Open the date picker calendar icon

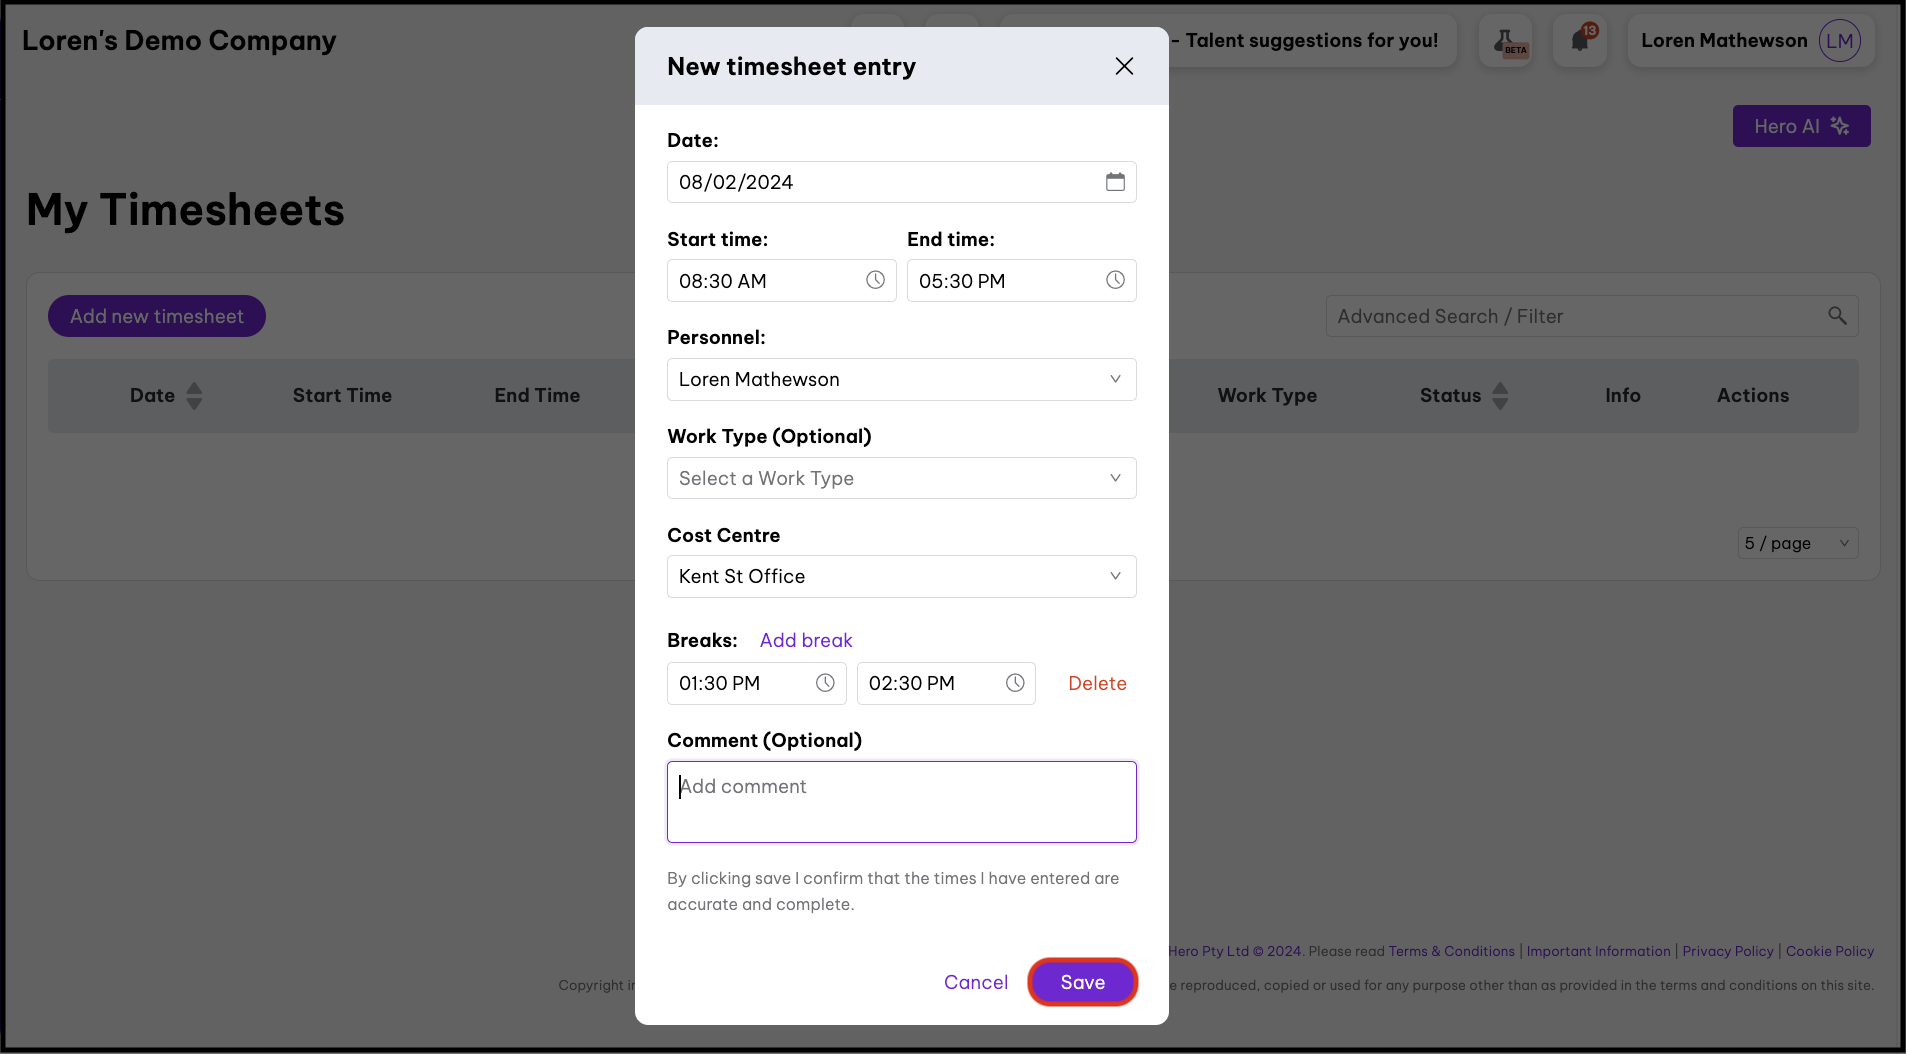click(x=1115, y=182)
